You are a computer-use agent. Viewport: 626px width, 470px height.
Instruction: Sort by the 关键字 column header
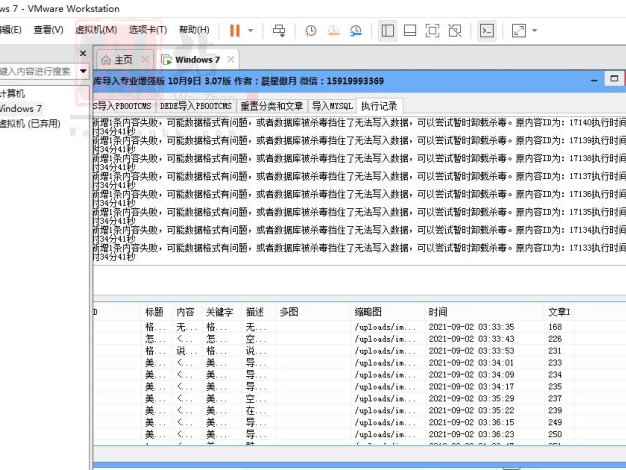click(220, 312)
